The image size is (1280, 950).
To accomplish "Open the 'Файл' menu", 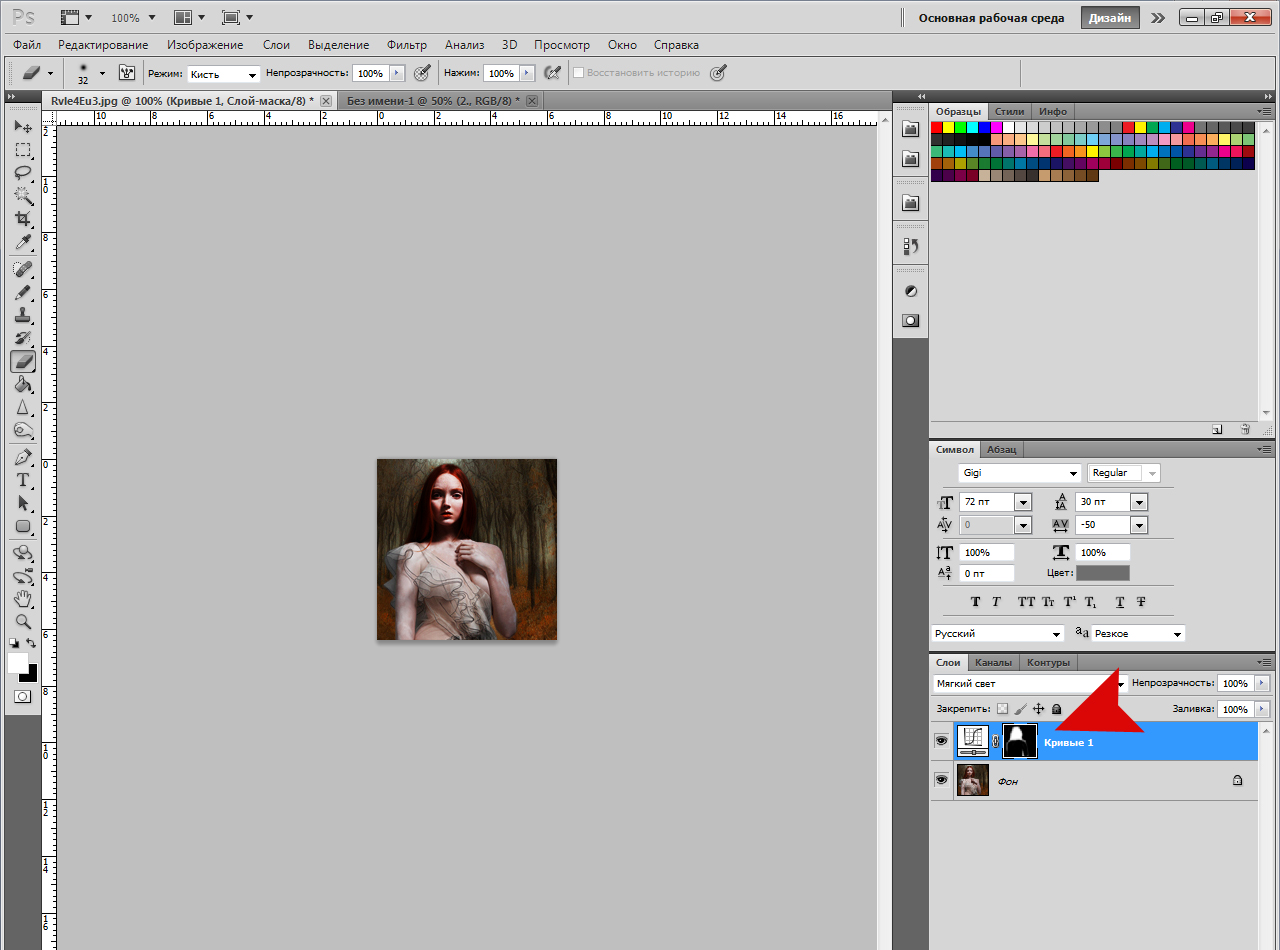I will (x=28, y=45).
